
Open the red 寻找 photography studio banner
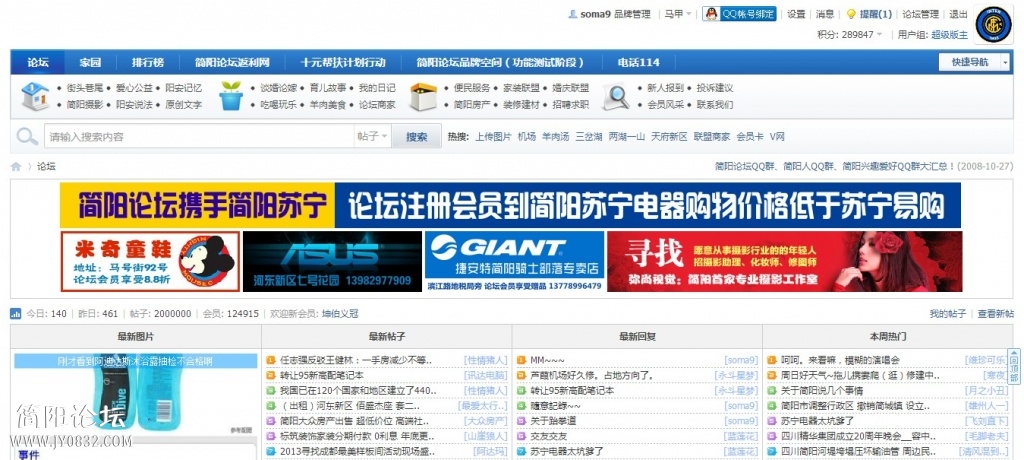(784, 262)
